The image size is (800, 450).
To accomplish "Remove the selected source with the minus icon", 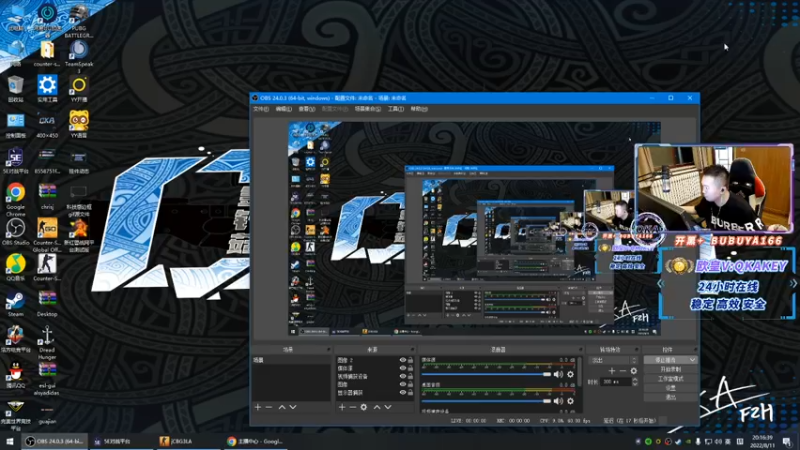I will click(353, 407).
